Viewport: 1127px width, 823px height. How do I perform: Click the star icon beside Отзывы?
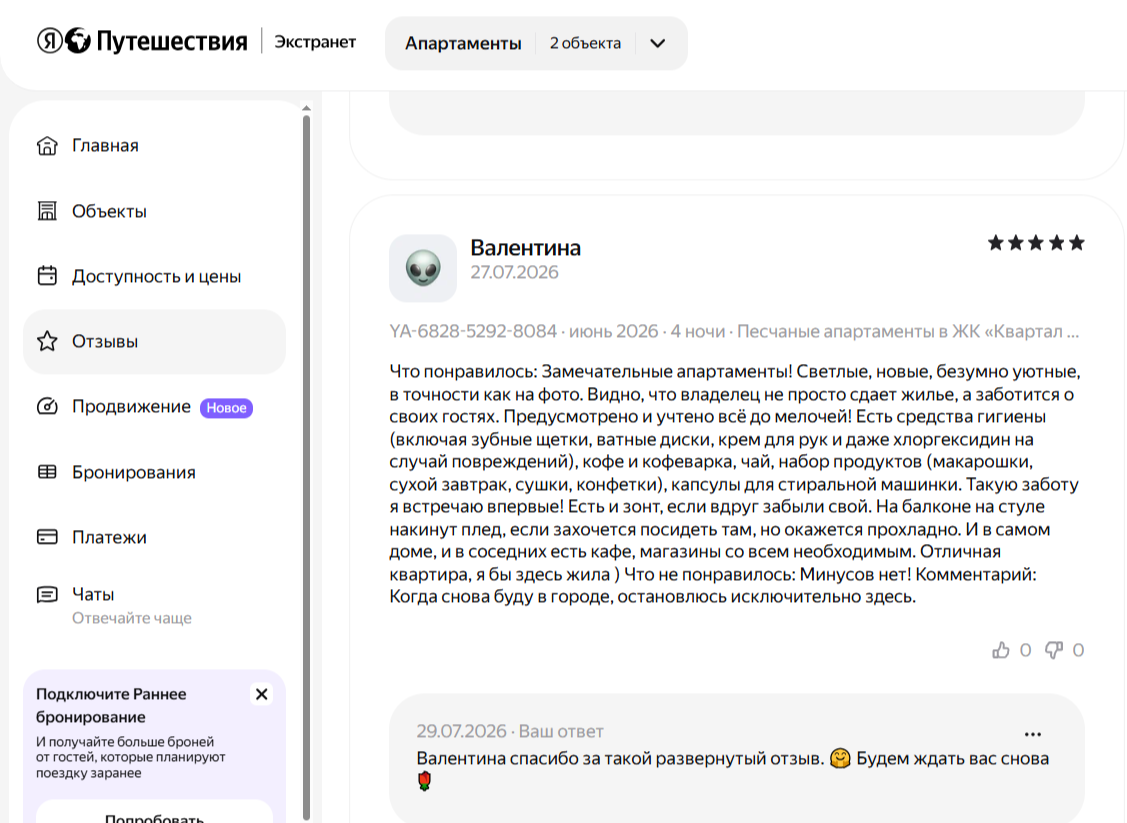point(47,341)
